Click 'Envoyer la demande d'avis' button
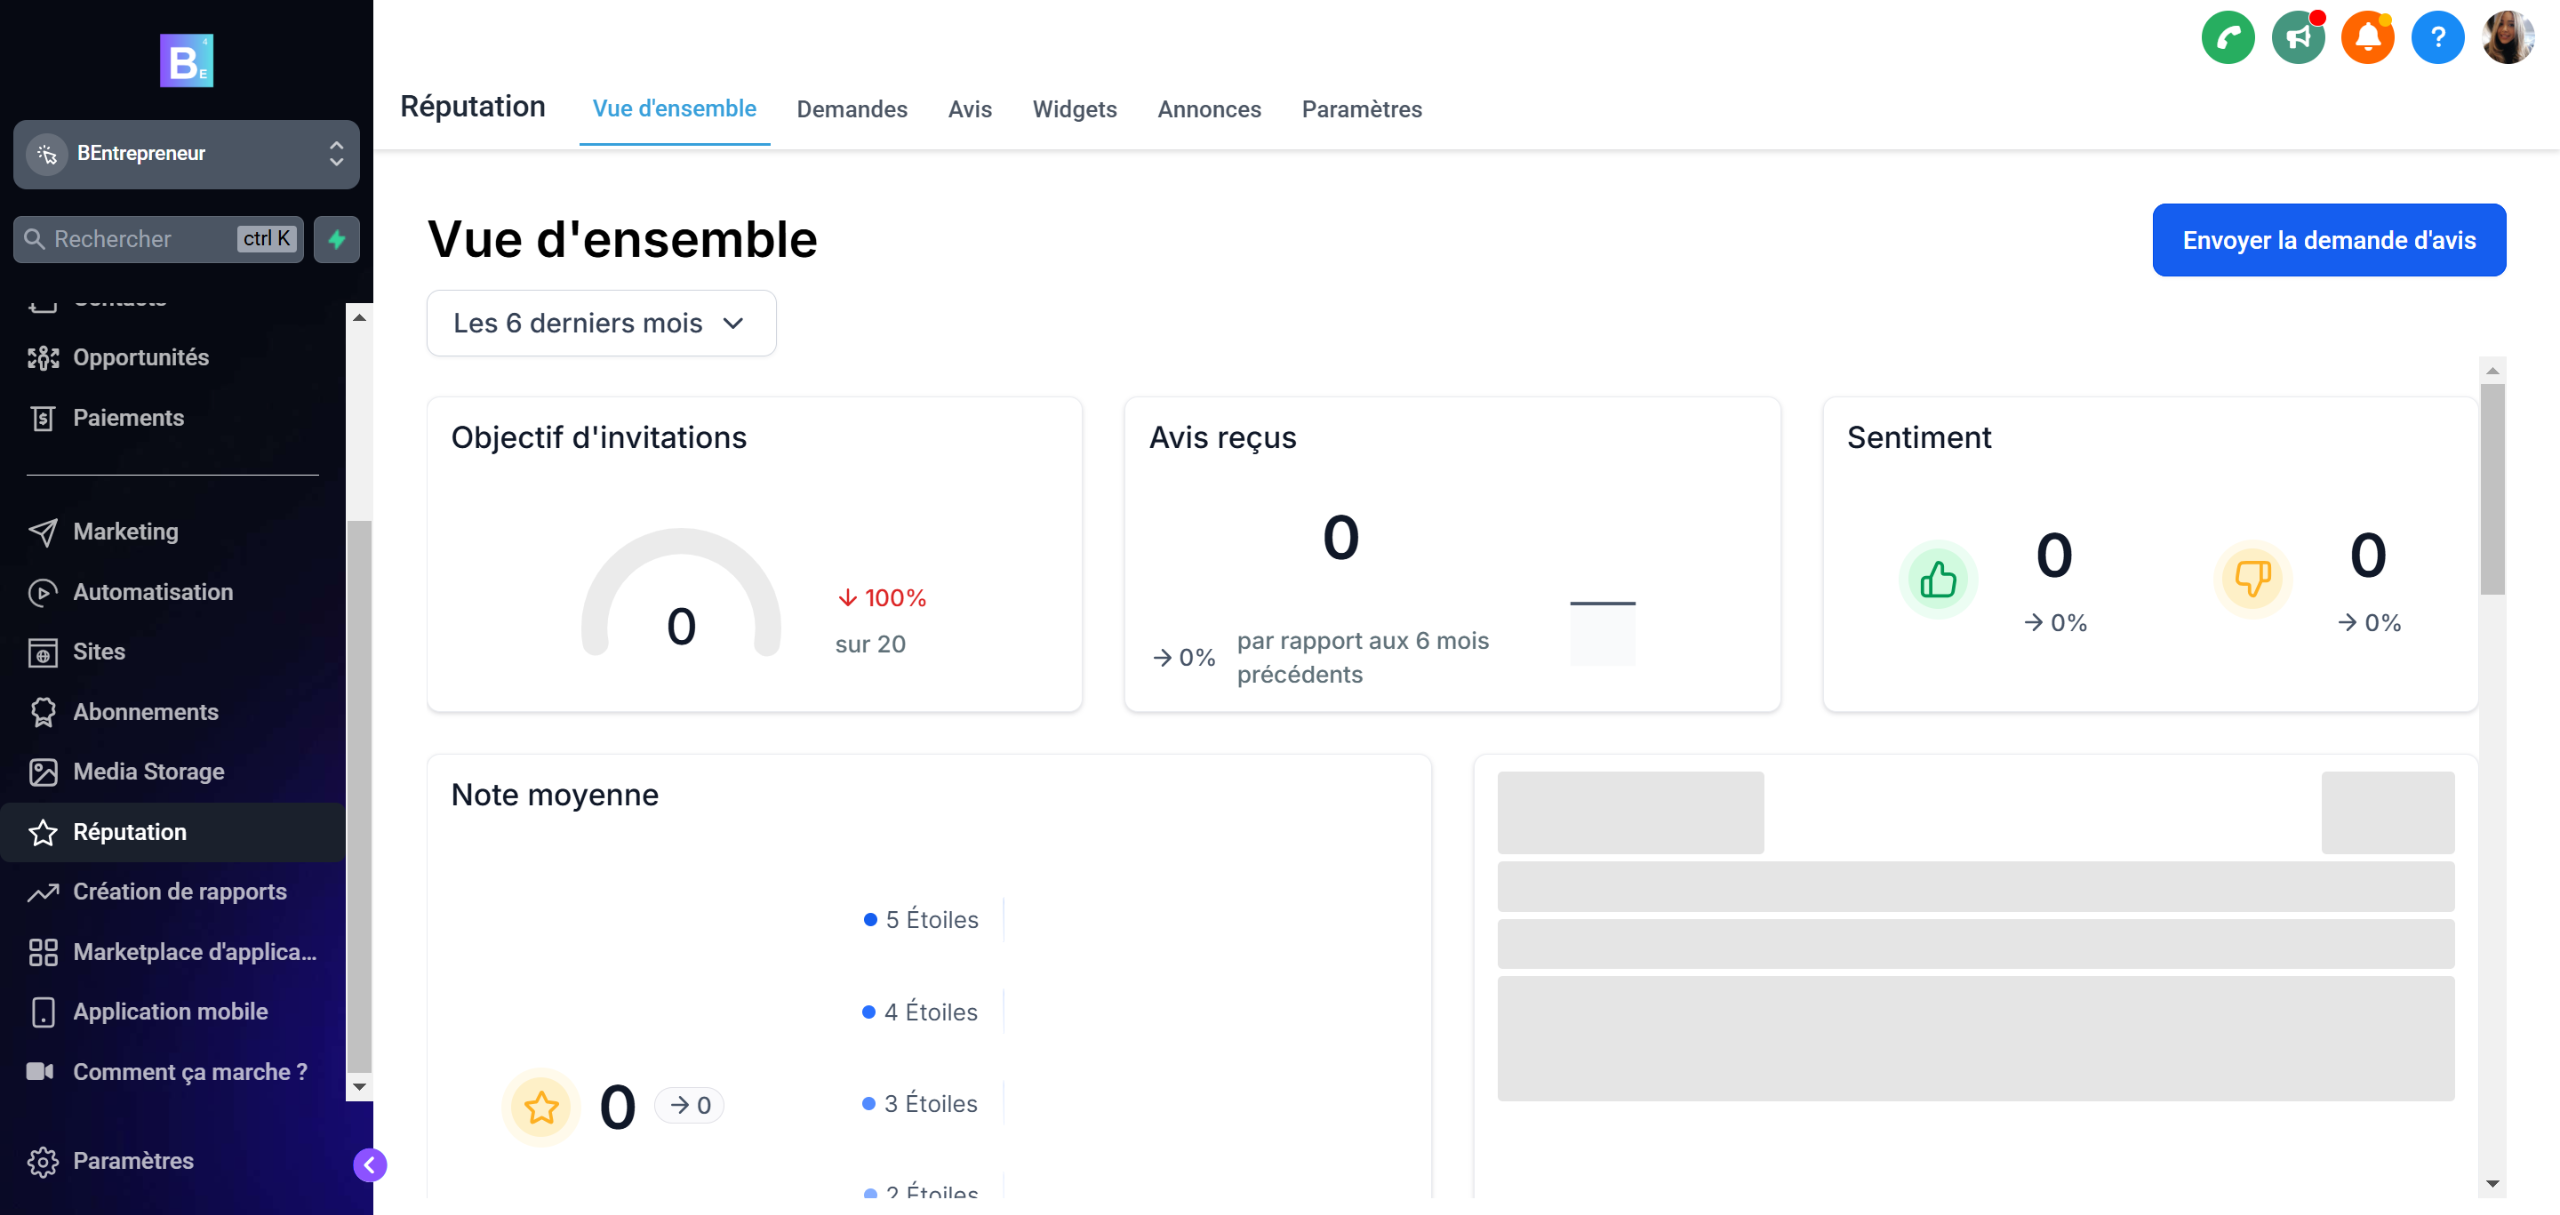This screenshot has height=1215, width=2560. tap(2328, 240)
